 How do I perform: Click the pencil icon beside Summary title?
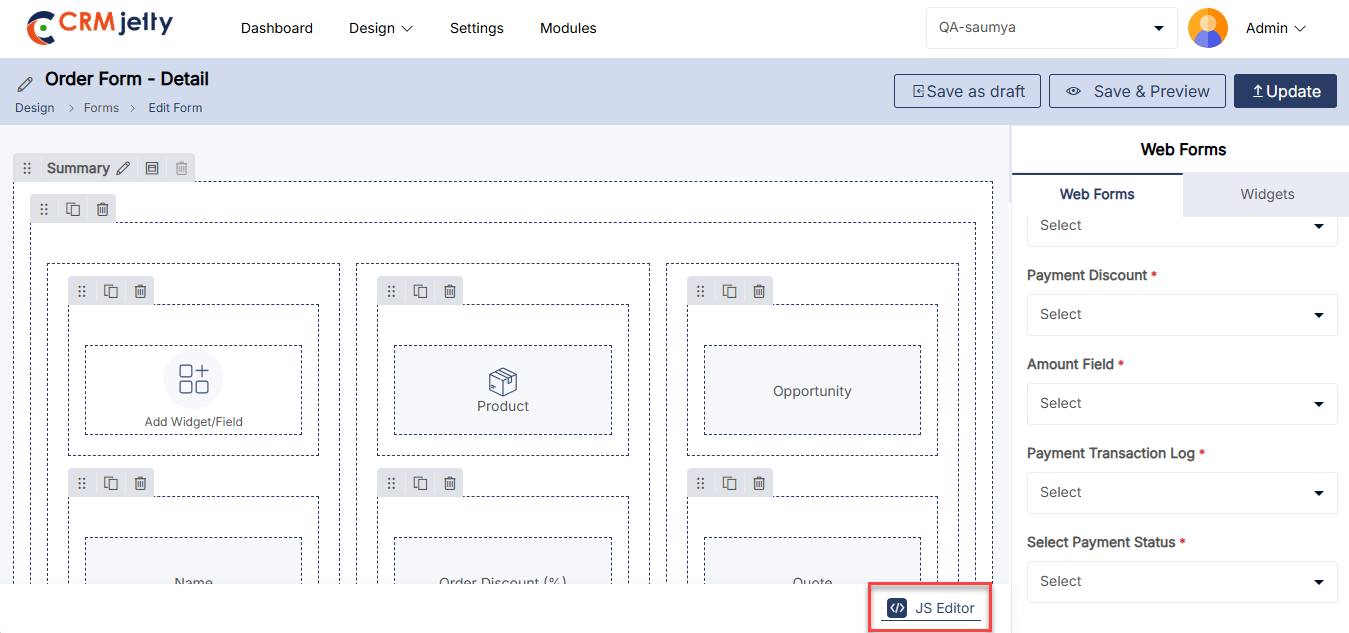[123, 168]
